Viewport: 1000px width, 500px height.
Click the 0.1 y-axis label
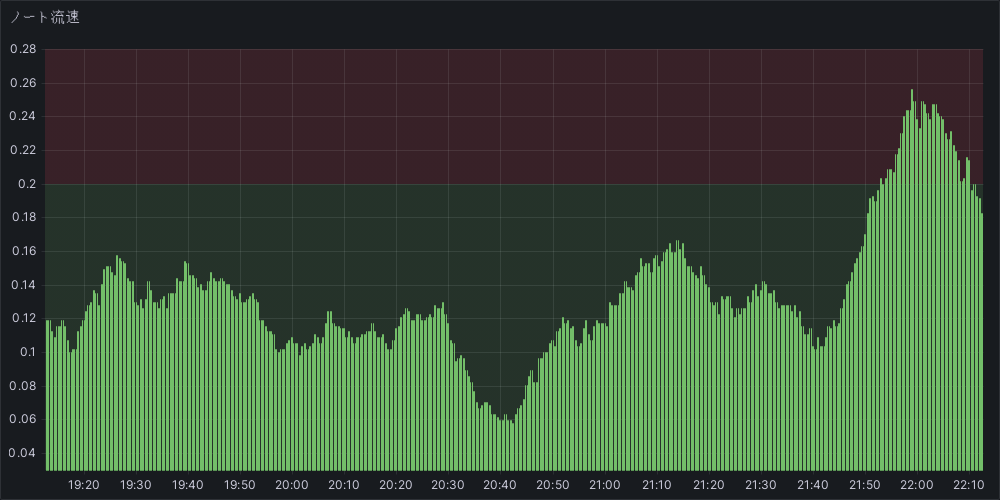pos(27,352)
